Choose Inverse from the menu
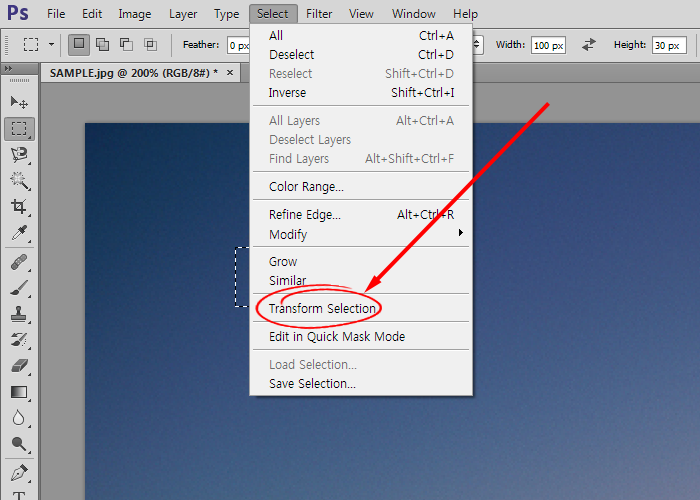The width and height of the screenshot is (700, 500). [x=361, y=92]
